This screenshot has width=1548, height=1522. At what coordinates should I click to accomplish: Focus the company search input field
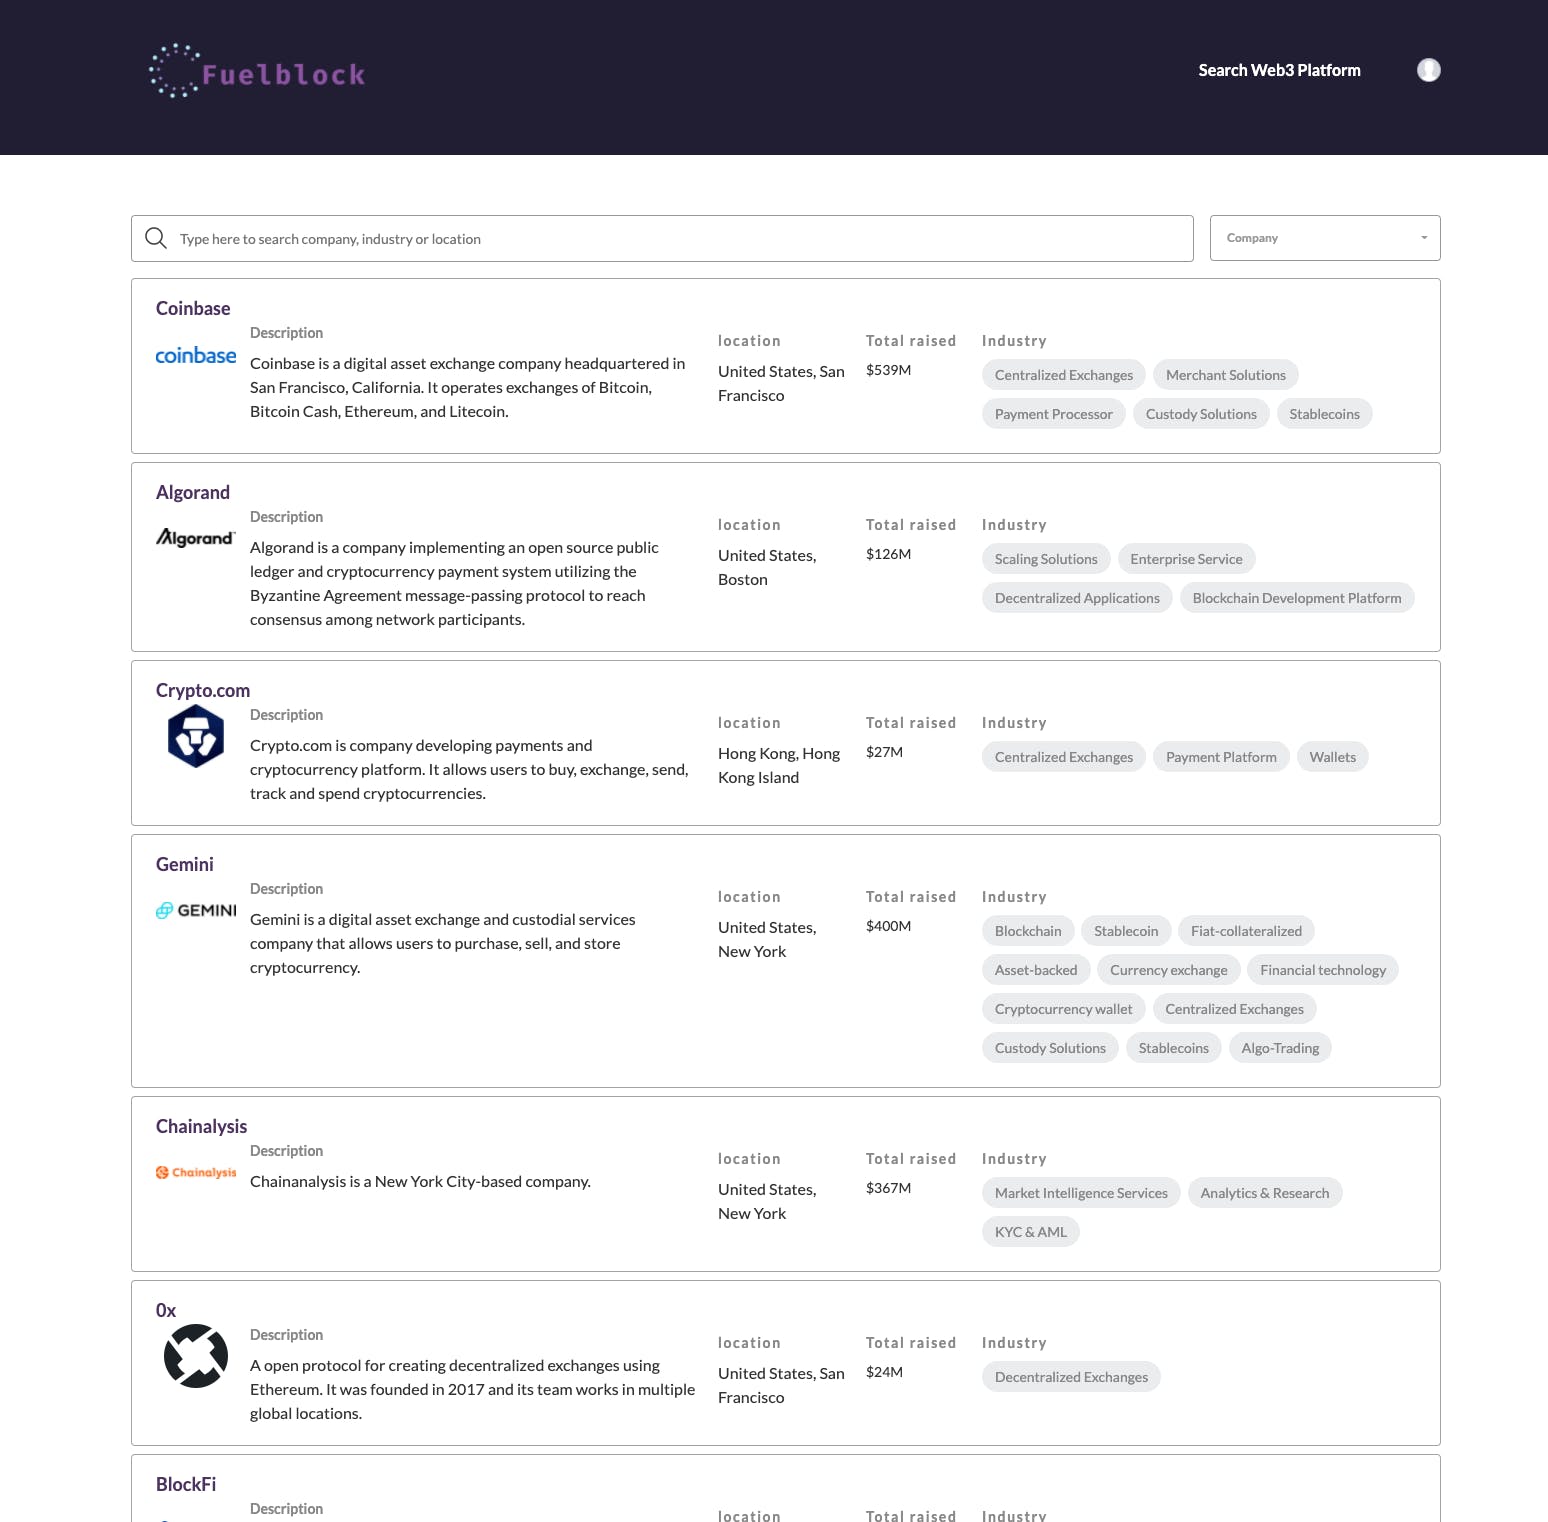click(x=662, y=238)
